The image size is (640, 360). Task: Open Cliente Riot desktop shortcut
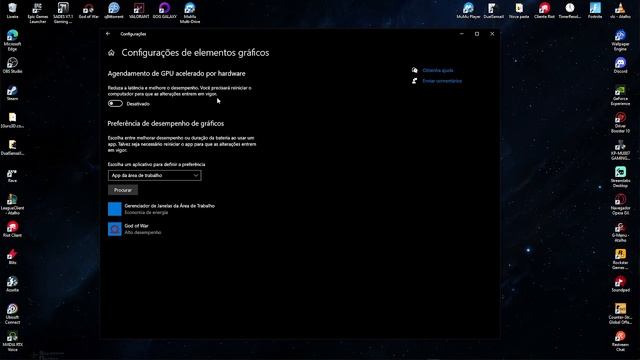point(544,11)
